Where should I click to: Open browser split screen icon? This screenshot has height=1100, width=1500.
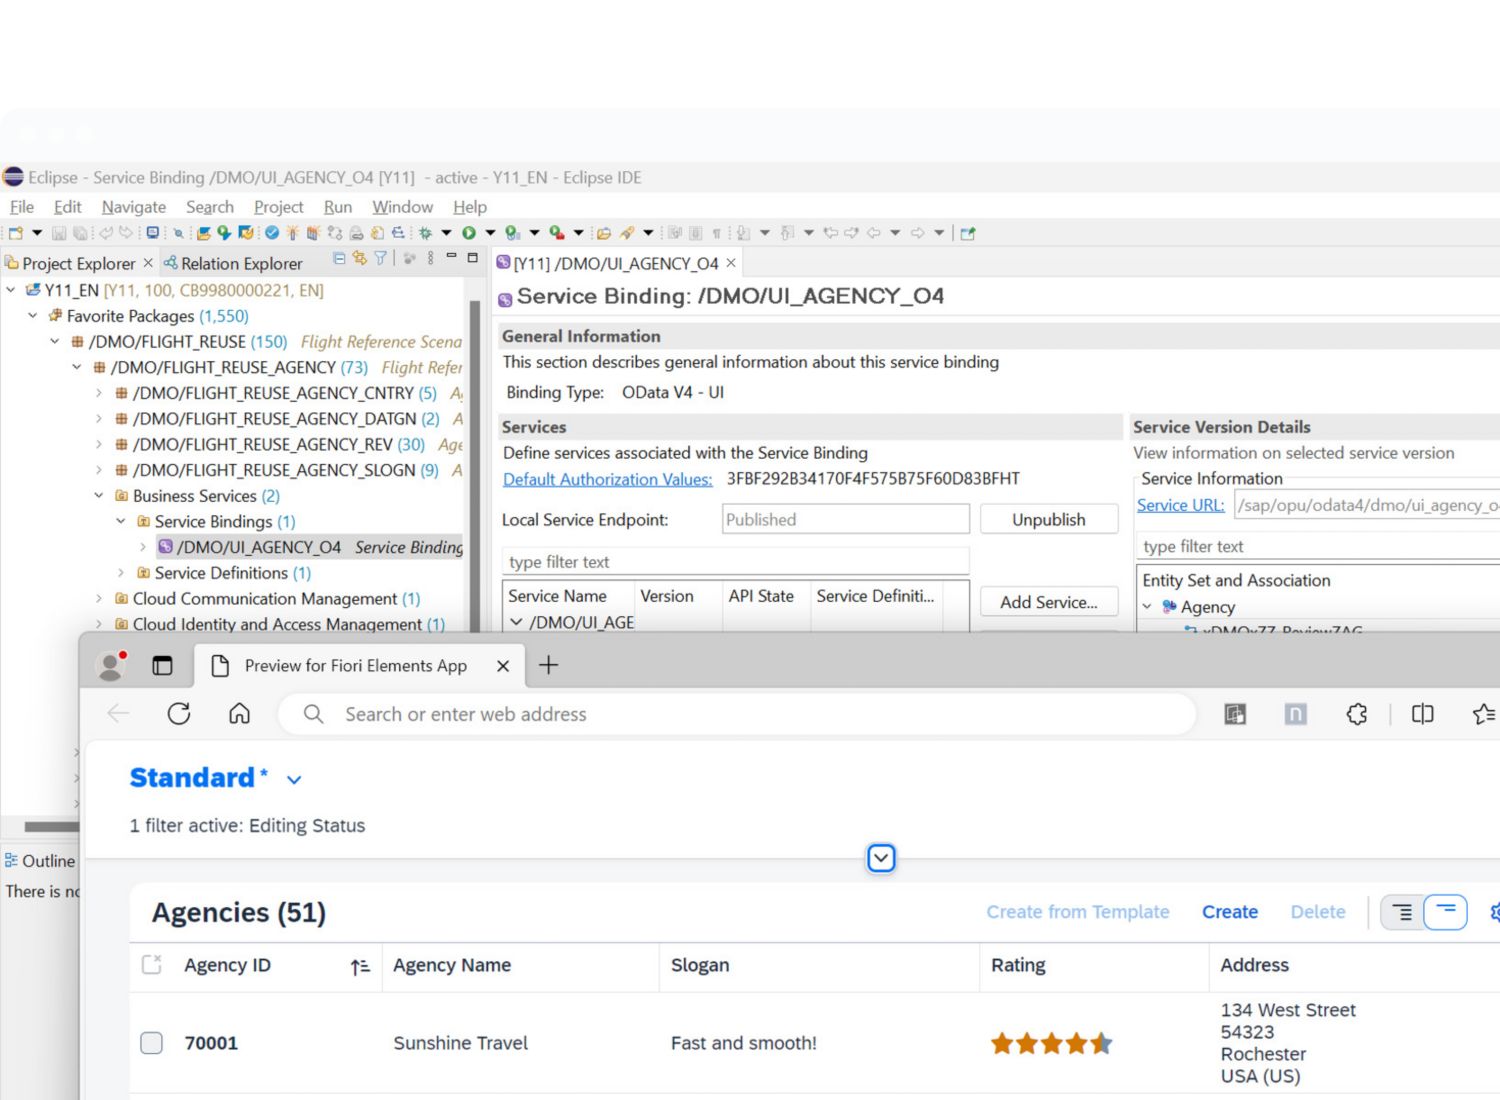pyautogui.click(x=1422, y=714)
